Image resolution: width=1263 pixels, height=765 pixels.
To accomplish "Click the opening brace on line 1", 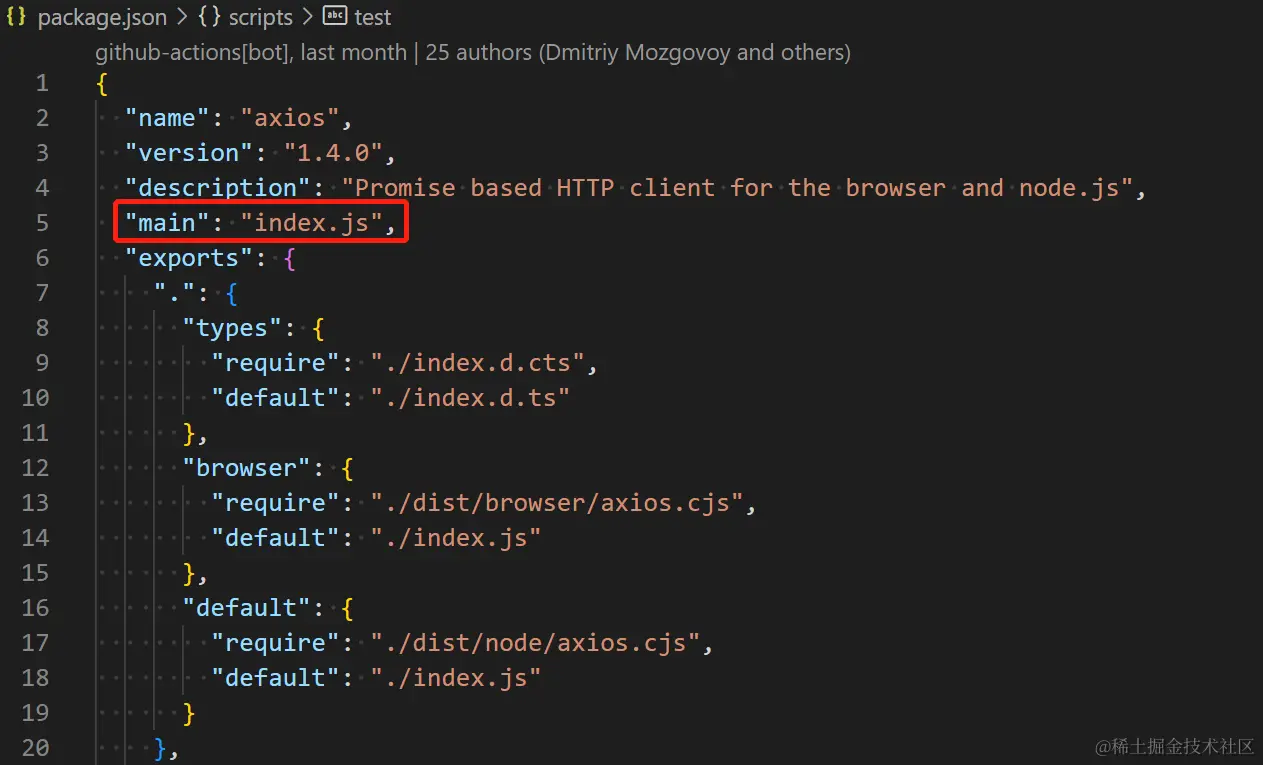I will coord(102,83).
